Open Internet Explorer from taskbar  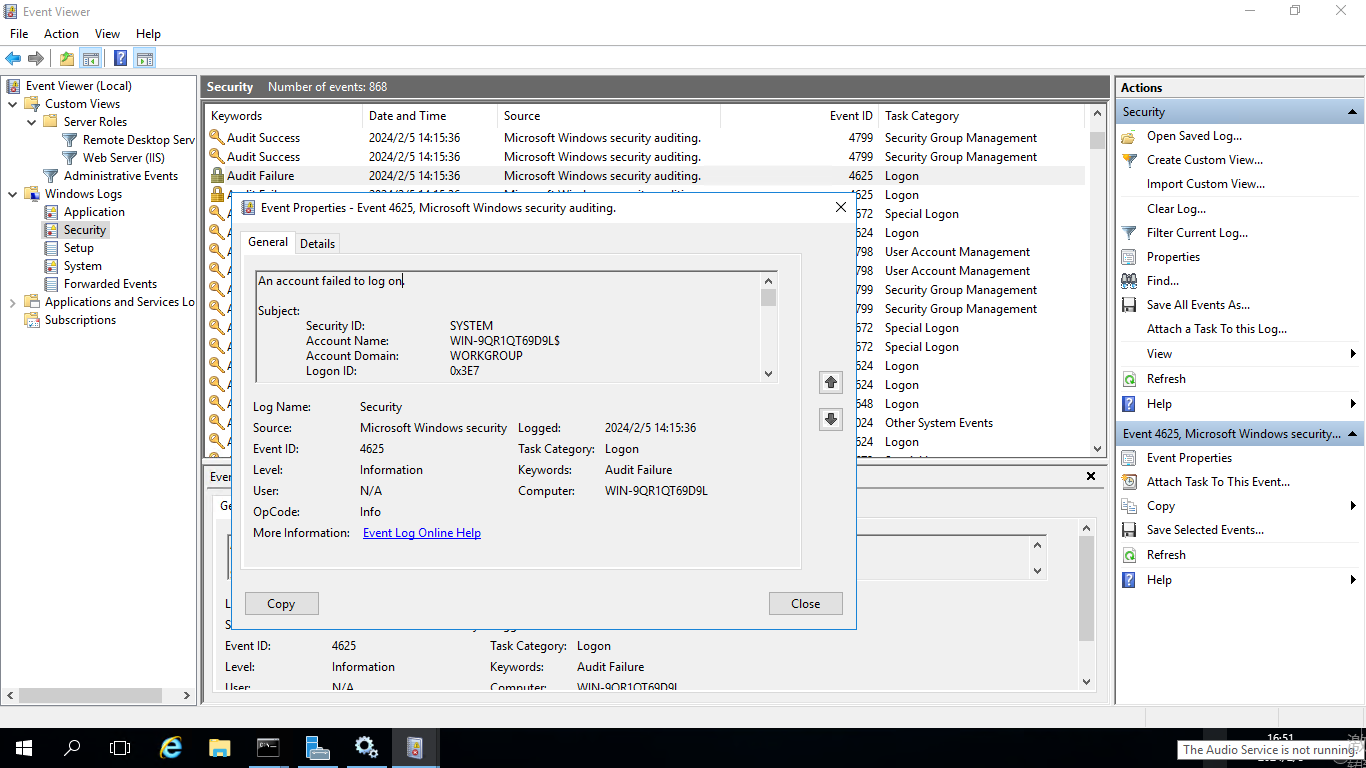[171, 747]
